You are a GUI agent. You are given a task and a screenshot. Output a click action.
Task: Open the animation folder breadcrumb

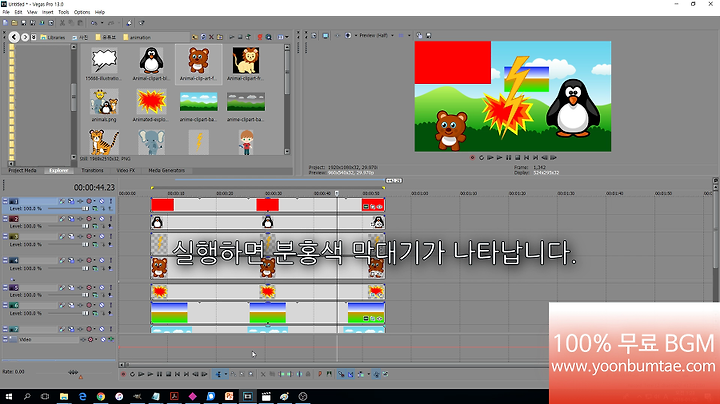(x=137, y=37)
